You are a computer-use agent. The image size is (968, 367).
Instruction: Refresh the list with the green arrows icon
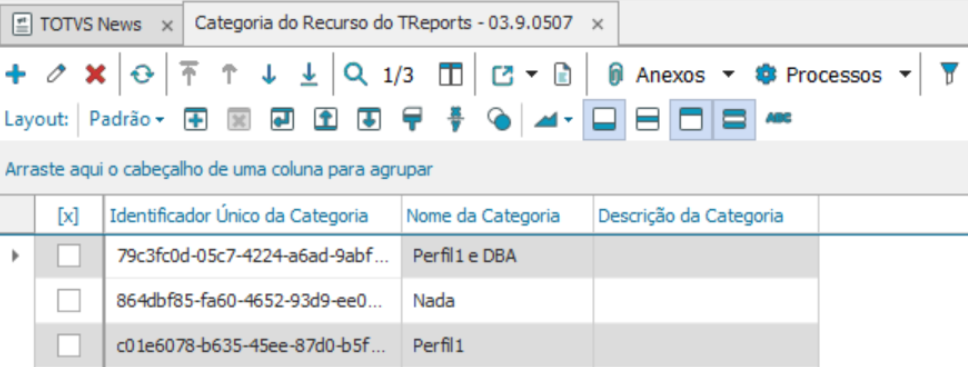143,75
